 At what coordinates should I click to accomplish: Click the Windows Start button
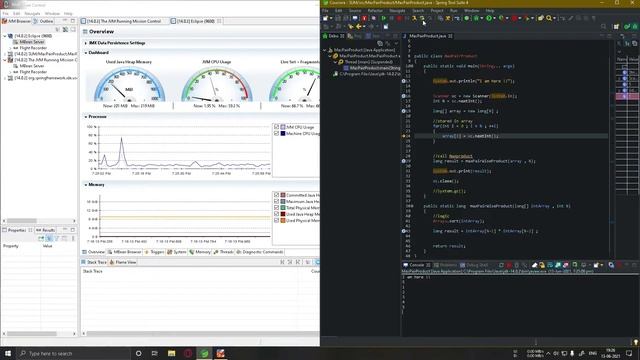(8, 353)
